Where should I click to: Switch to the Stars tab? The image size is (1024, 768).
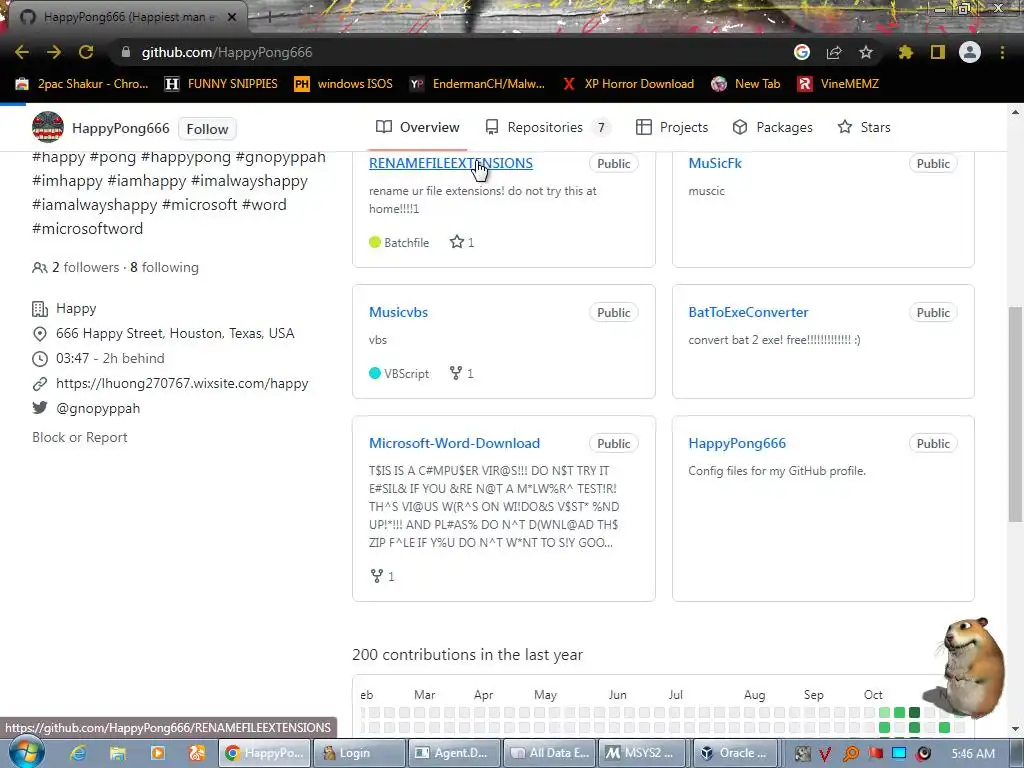pos(864,127)
